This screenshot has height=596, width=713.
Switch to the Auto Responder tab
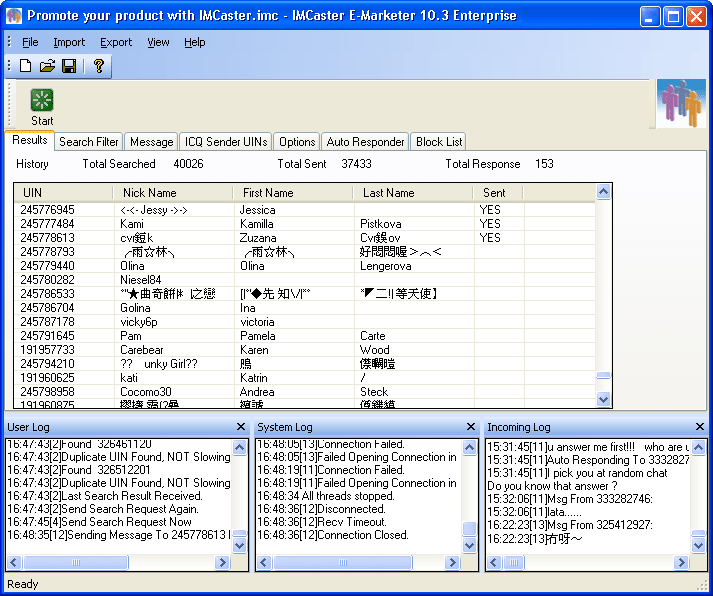coord(365,142)
